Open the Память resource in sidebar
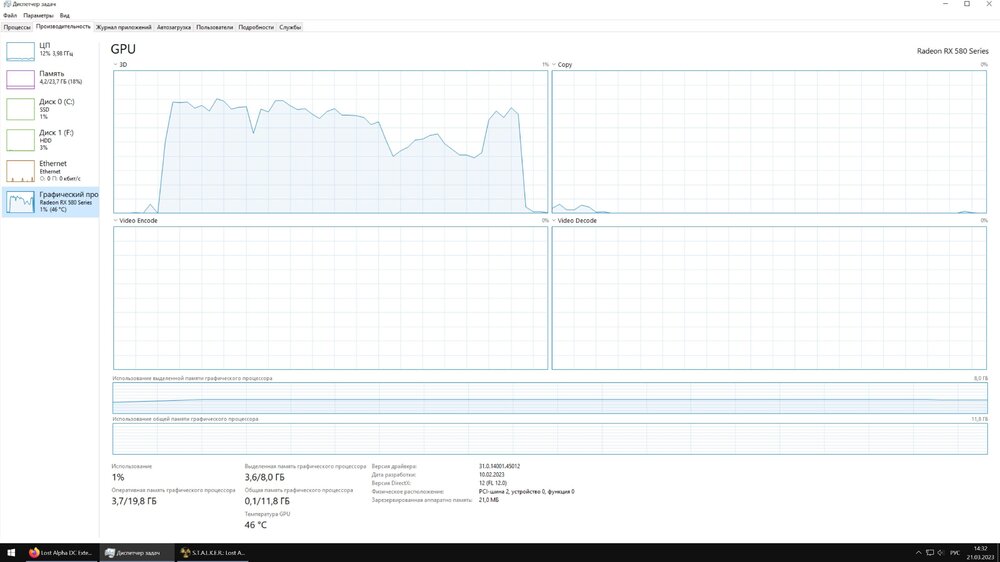This screenshot has width=1000, height=562. [x=50, y=79]
